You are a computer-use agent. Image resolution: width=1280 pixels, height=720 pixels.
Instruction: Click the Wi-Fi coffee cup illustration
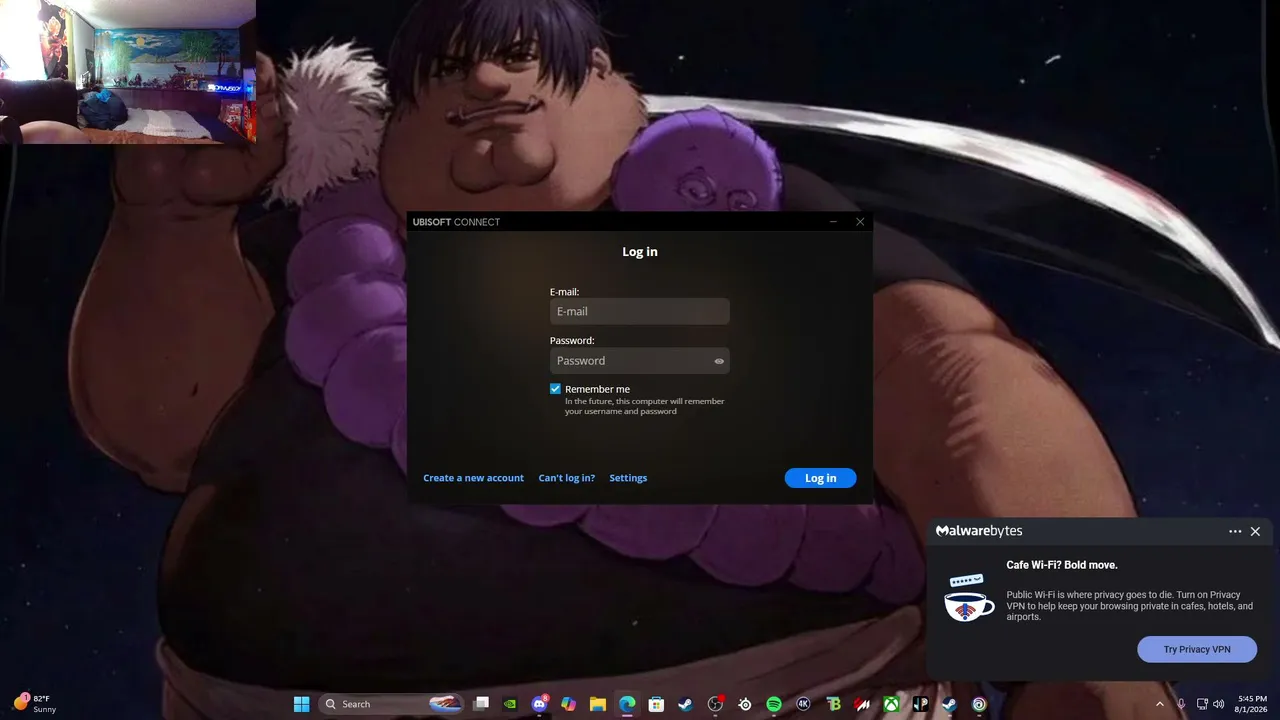tap(969, 597)
